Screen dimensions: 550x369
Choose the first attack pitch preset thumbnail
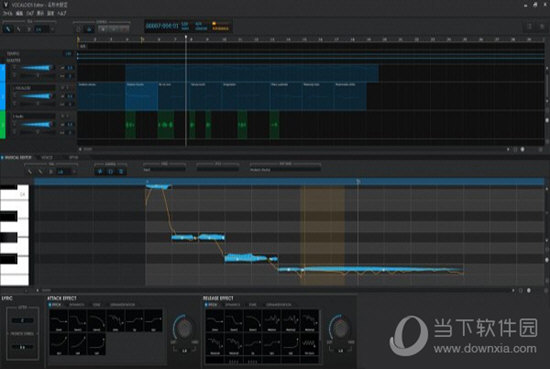click(59, 321)
